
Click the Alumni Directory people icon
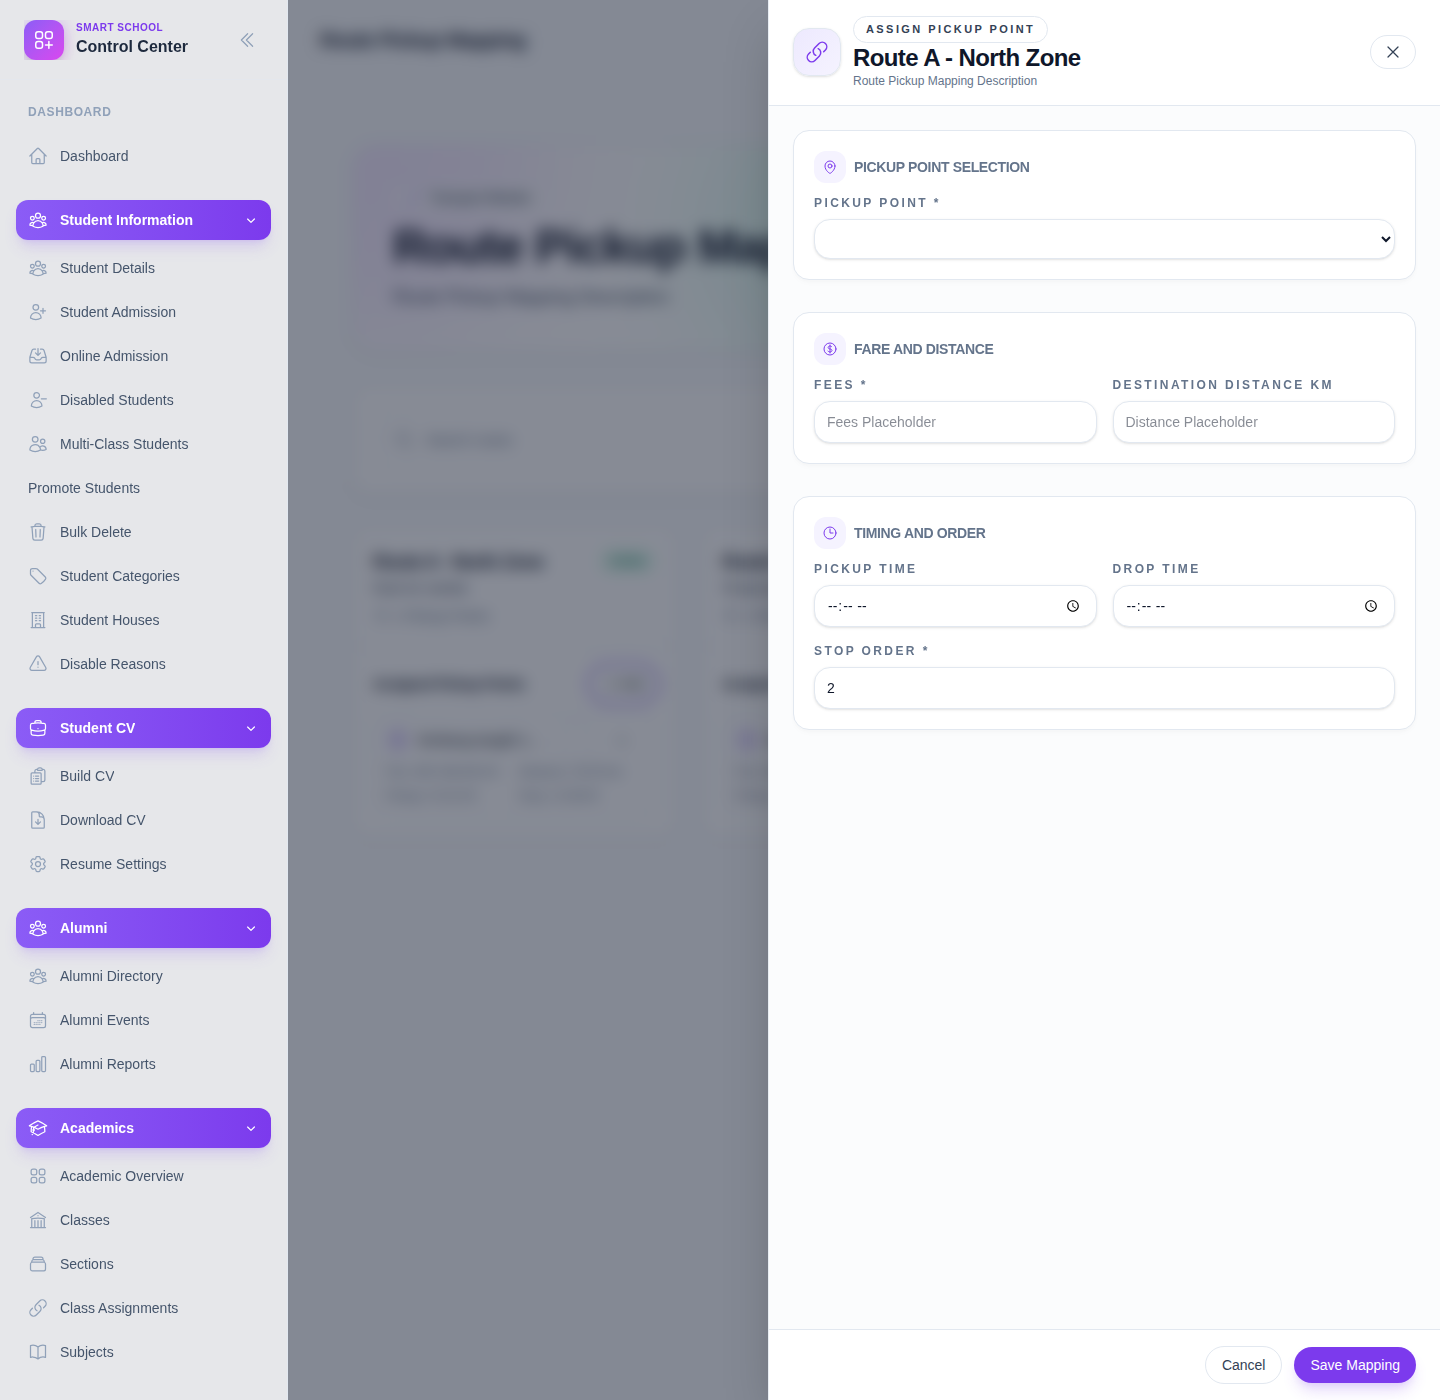tap(38, 976)
